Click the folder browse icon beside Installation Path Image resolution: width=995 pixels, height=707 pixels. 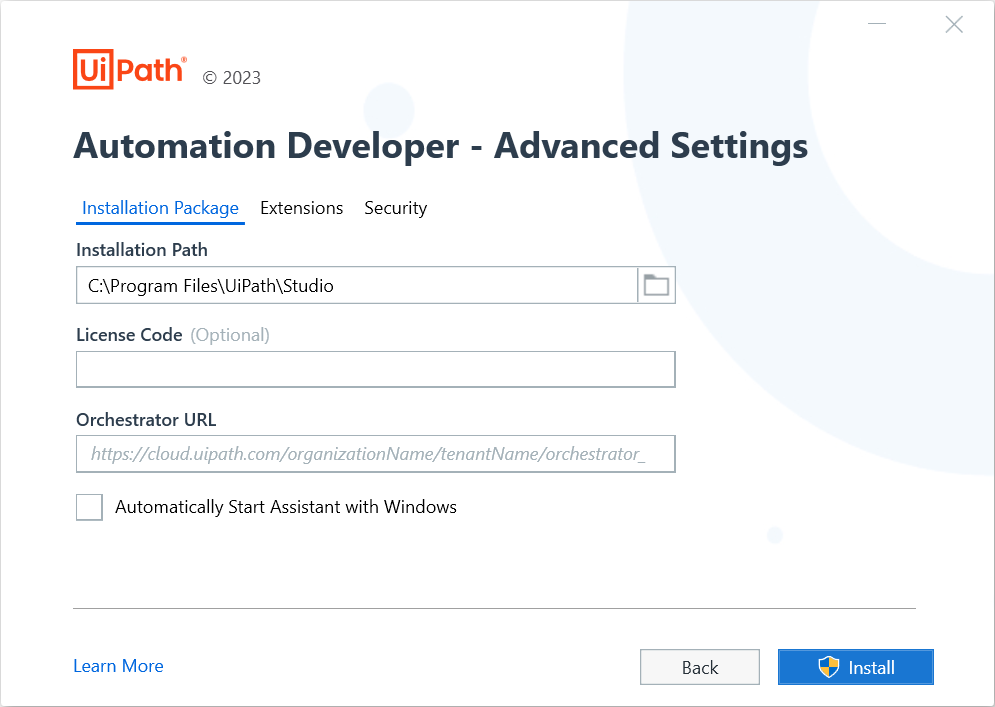coord(656,285)
